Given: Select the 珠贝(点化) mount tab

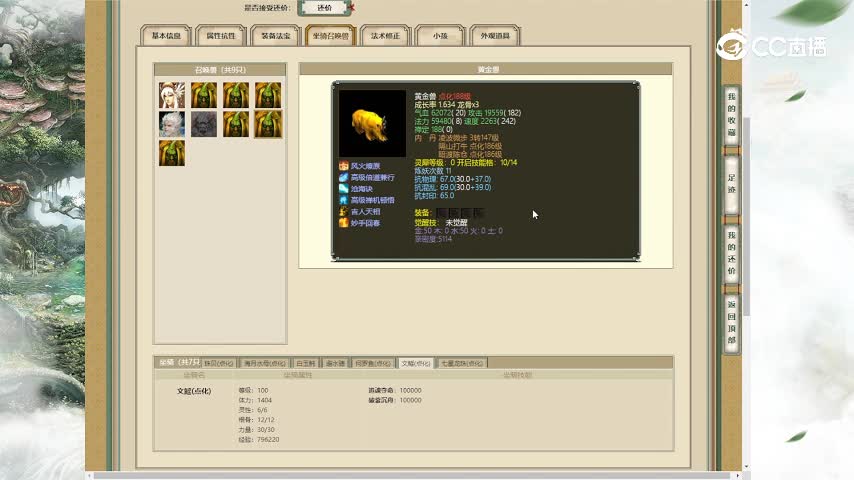Looking at the screenshot, I should 219,363.
